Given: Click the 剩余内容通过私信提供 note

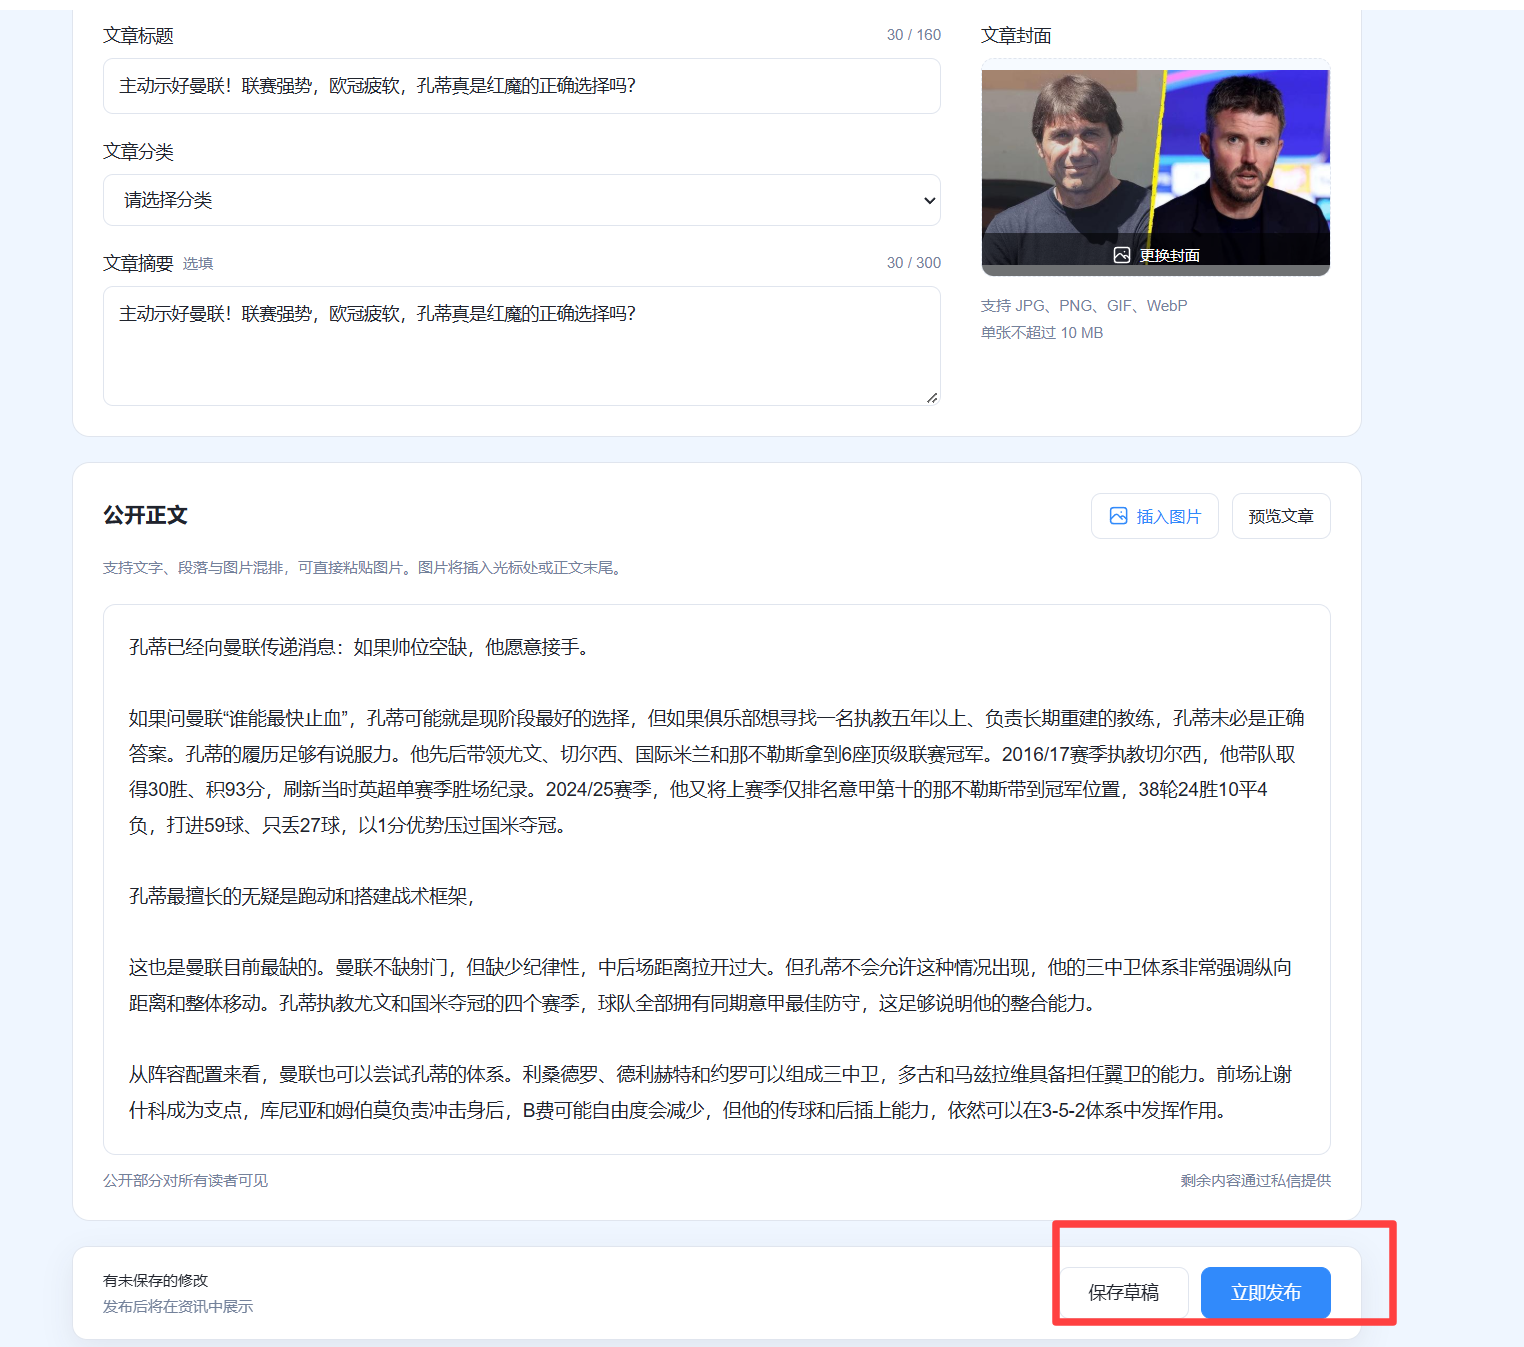Looking at the screenshot, I should tap(1255, 1181).
